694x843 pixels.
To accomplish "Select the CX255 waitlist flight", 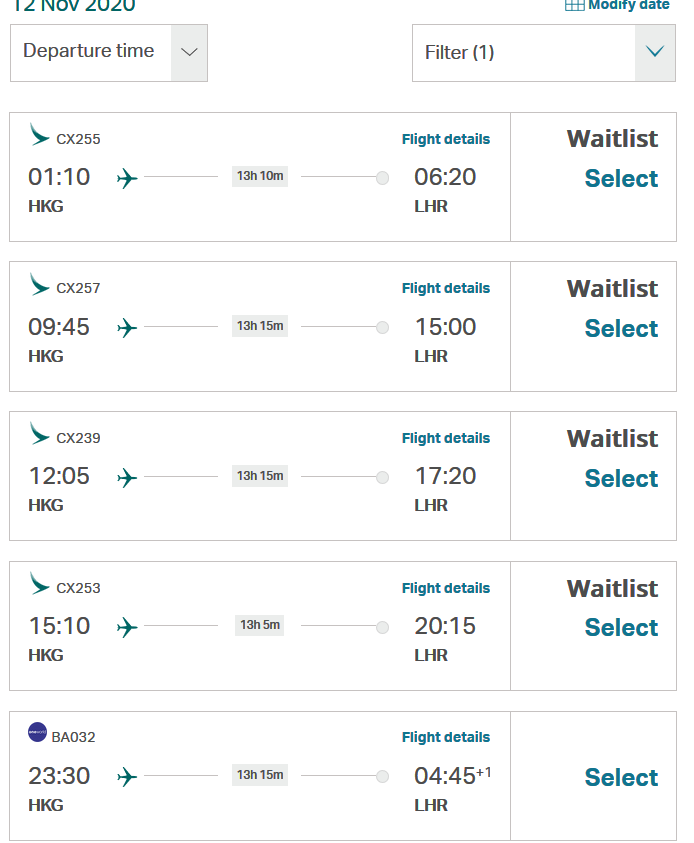I will click(x=621, y=179).
